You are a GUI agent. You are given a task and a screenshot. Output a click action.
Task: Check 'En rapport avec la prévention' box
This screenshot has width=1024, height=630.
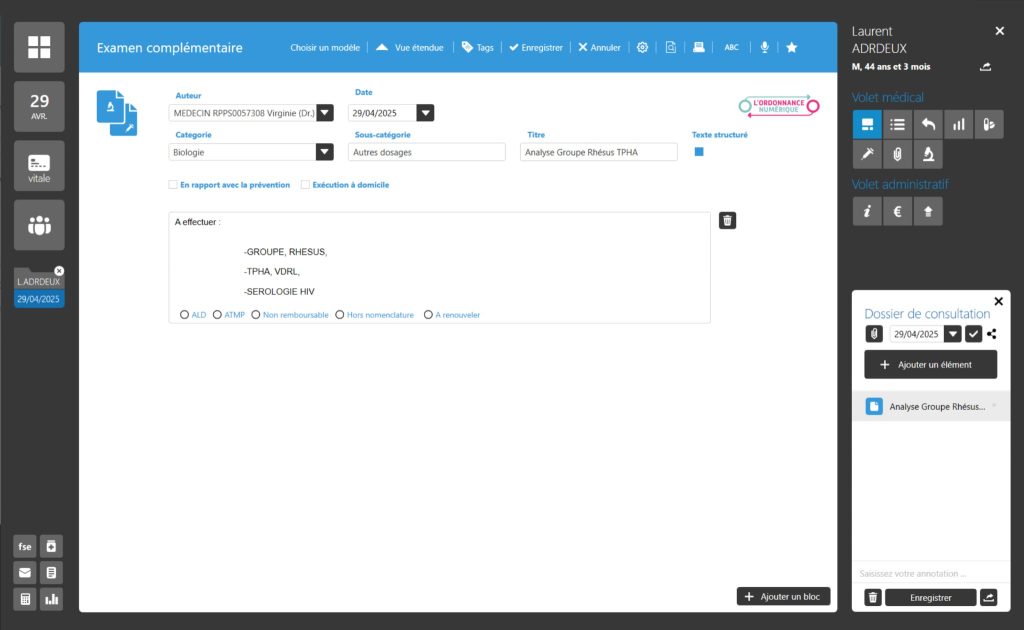pos(173,185)
